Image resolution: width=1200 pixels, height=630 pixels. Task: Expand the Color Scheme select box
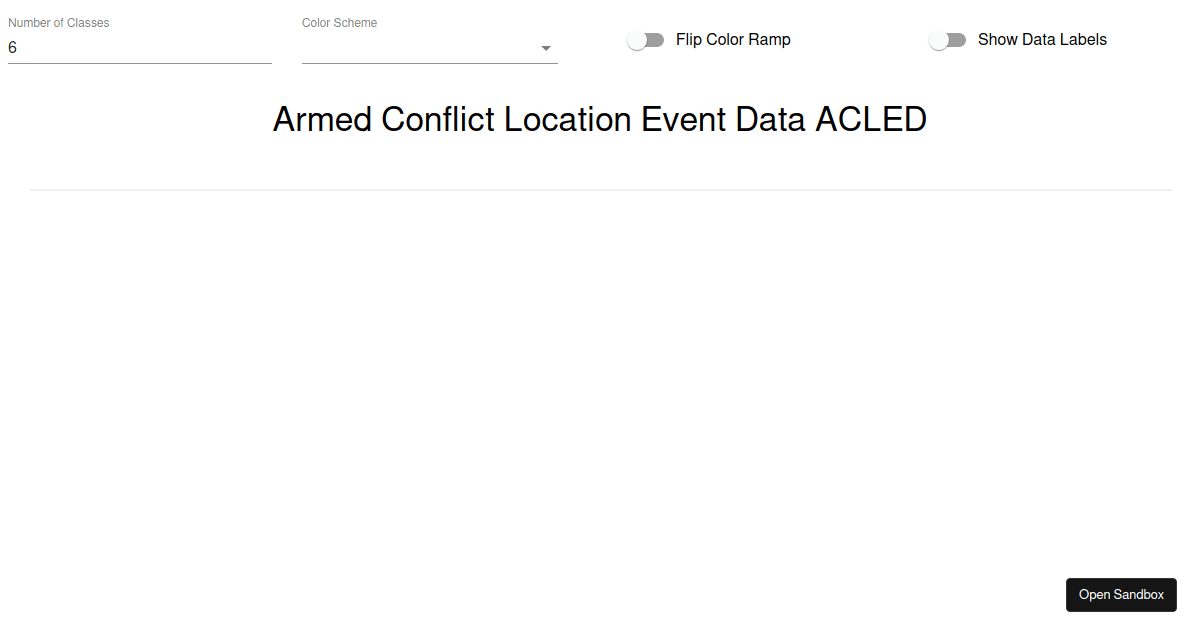coord(420,48)
